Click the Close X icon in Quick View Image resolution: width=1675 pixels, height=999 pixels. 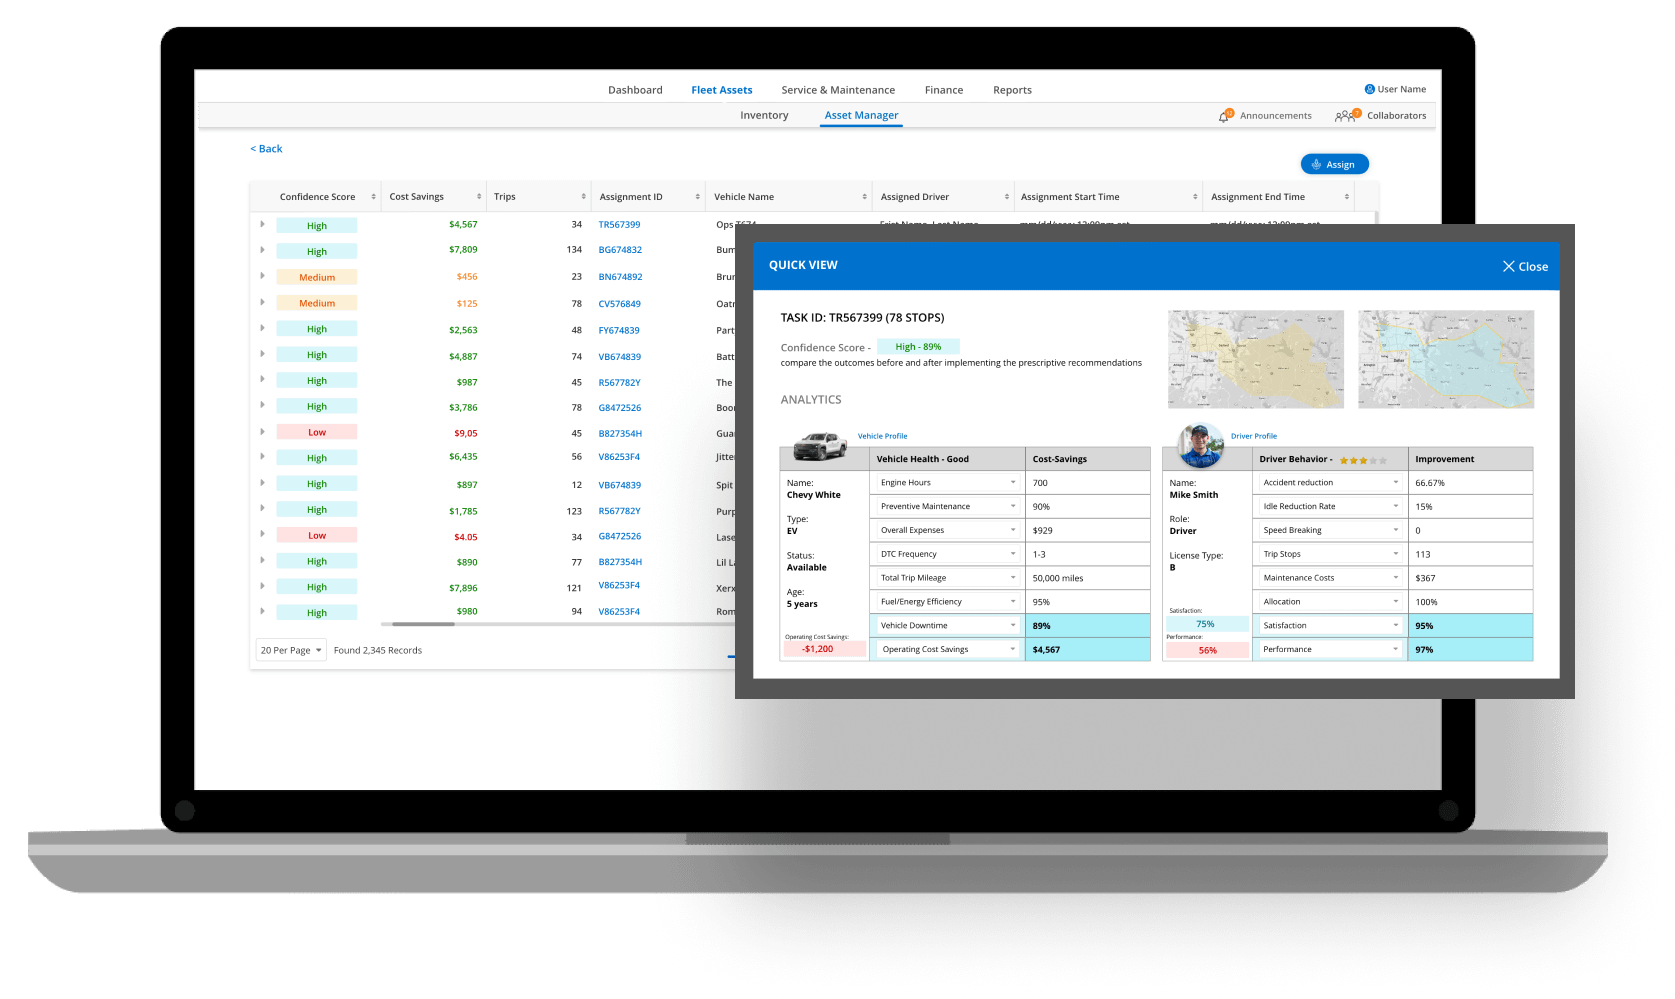(x=1508, y=266)
